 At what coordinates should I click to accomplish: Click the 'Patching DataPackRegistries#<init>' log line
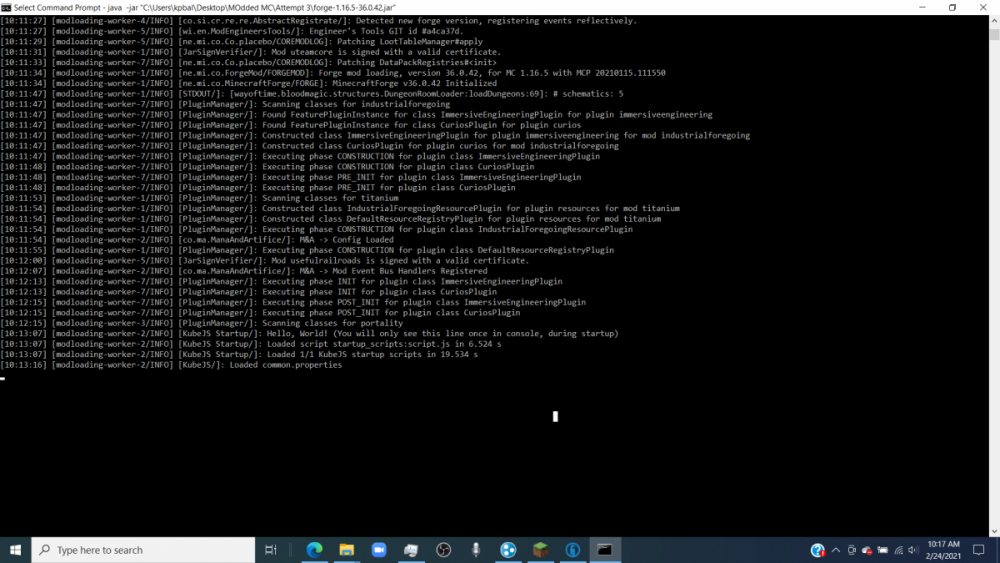point(249,62)
